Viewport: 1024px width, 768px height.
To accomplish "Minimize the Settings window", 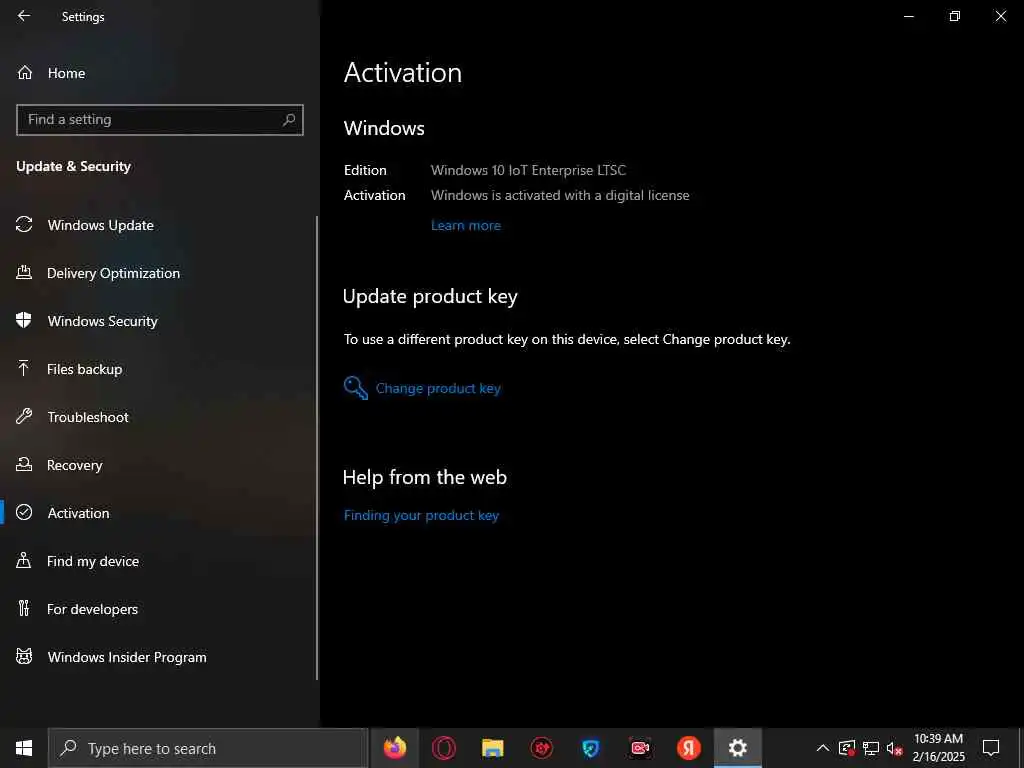I will [x=908, y=16].
